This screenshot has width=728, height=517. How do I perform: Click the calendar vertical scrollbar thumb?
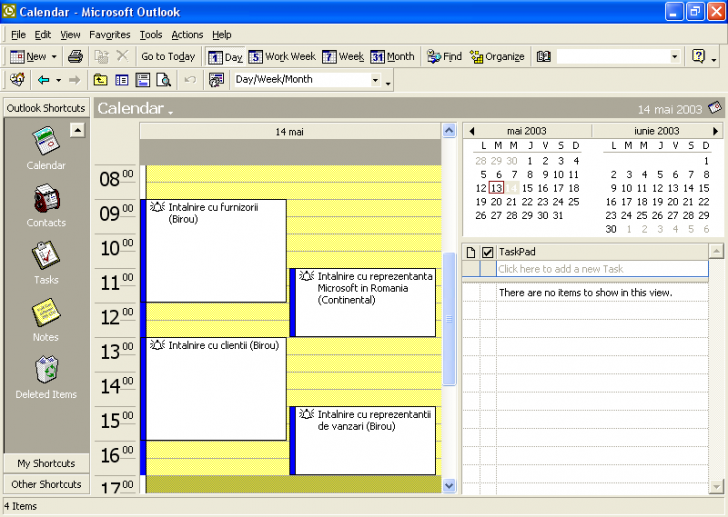[x=449, y=318]
